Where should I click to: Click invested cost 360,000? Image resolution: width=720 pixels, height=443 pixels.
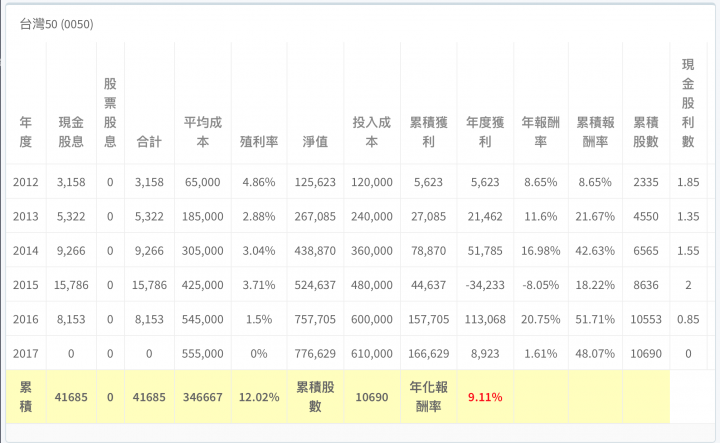pyautogui.click(x=372, y=251)
